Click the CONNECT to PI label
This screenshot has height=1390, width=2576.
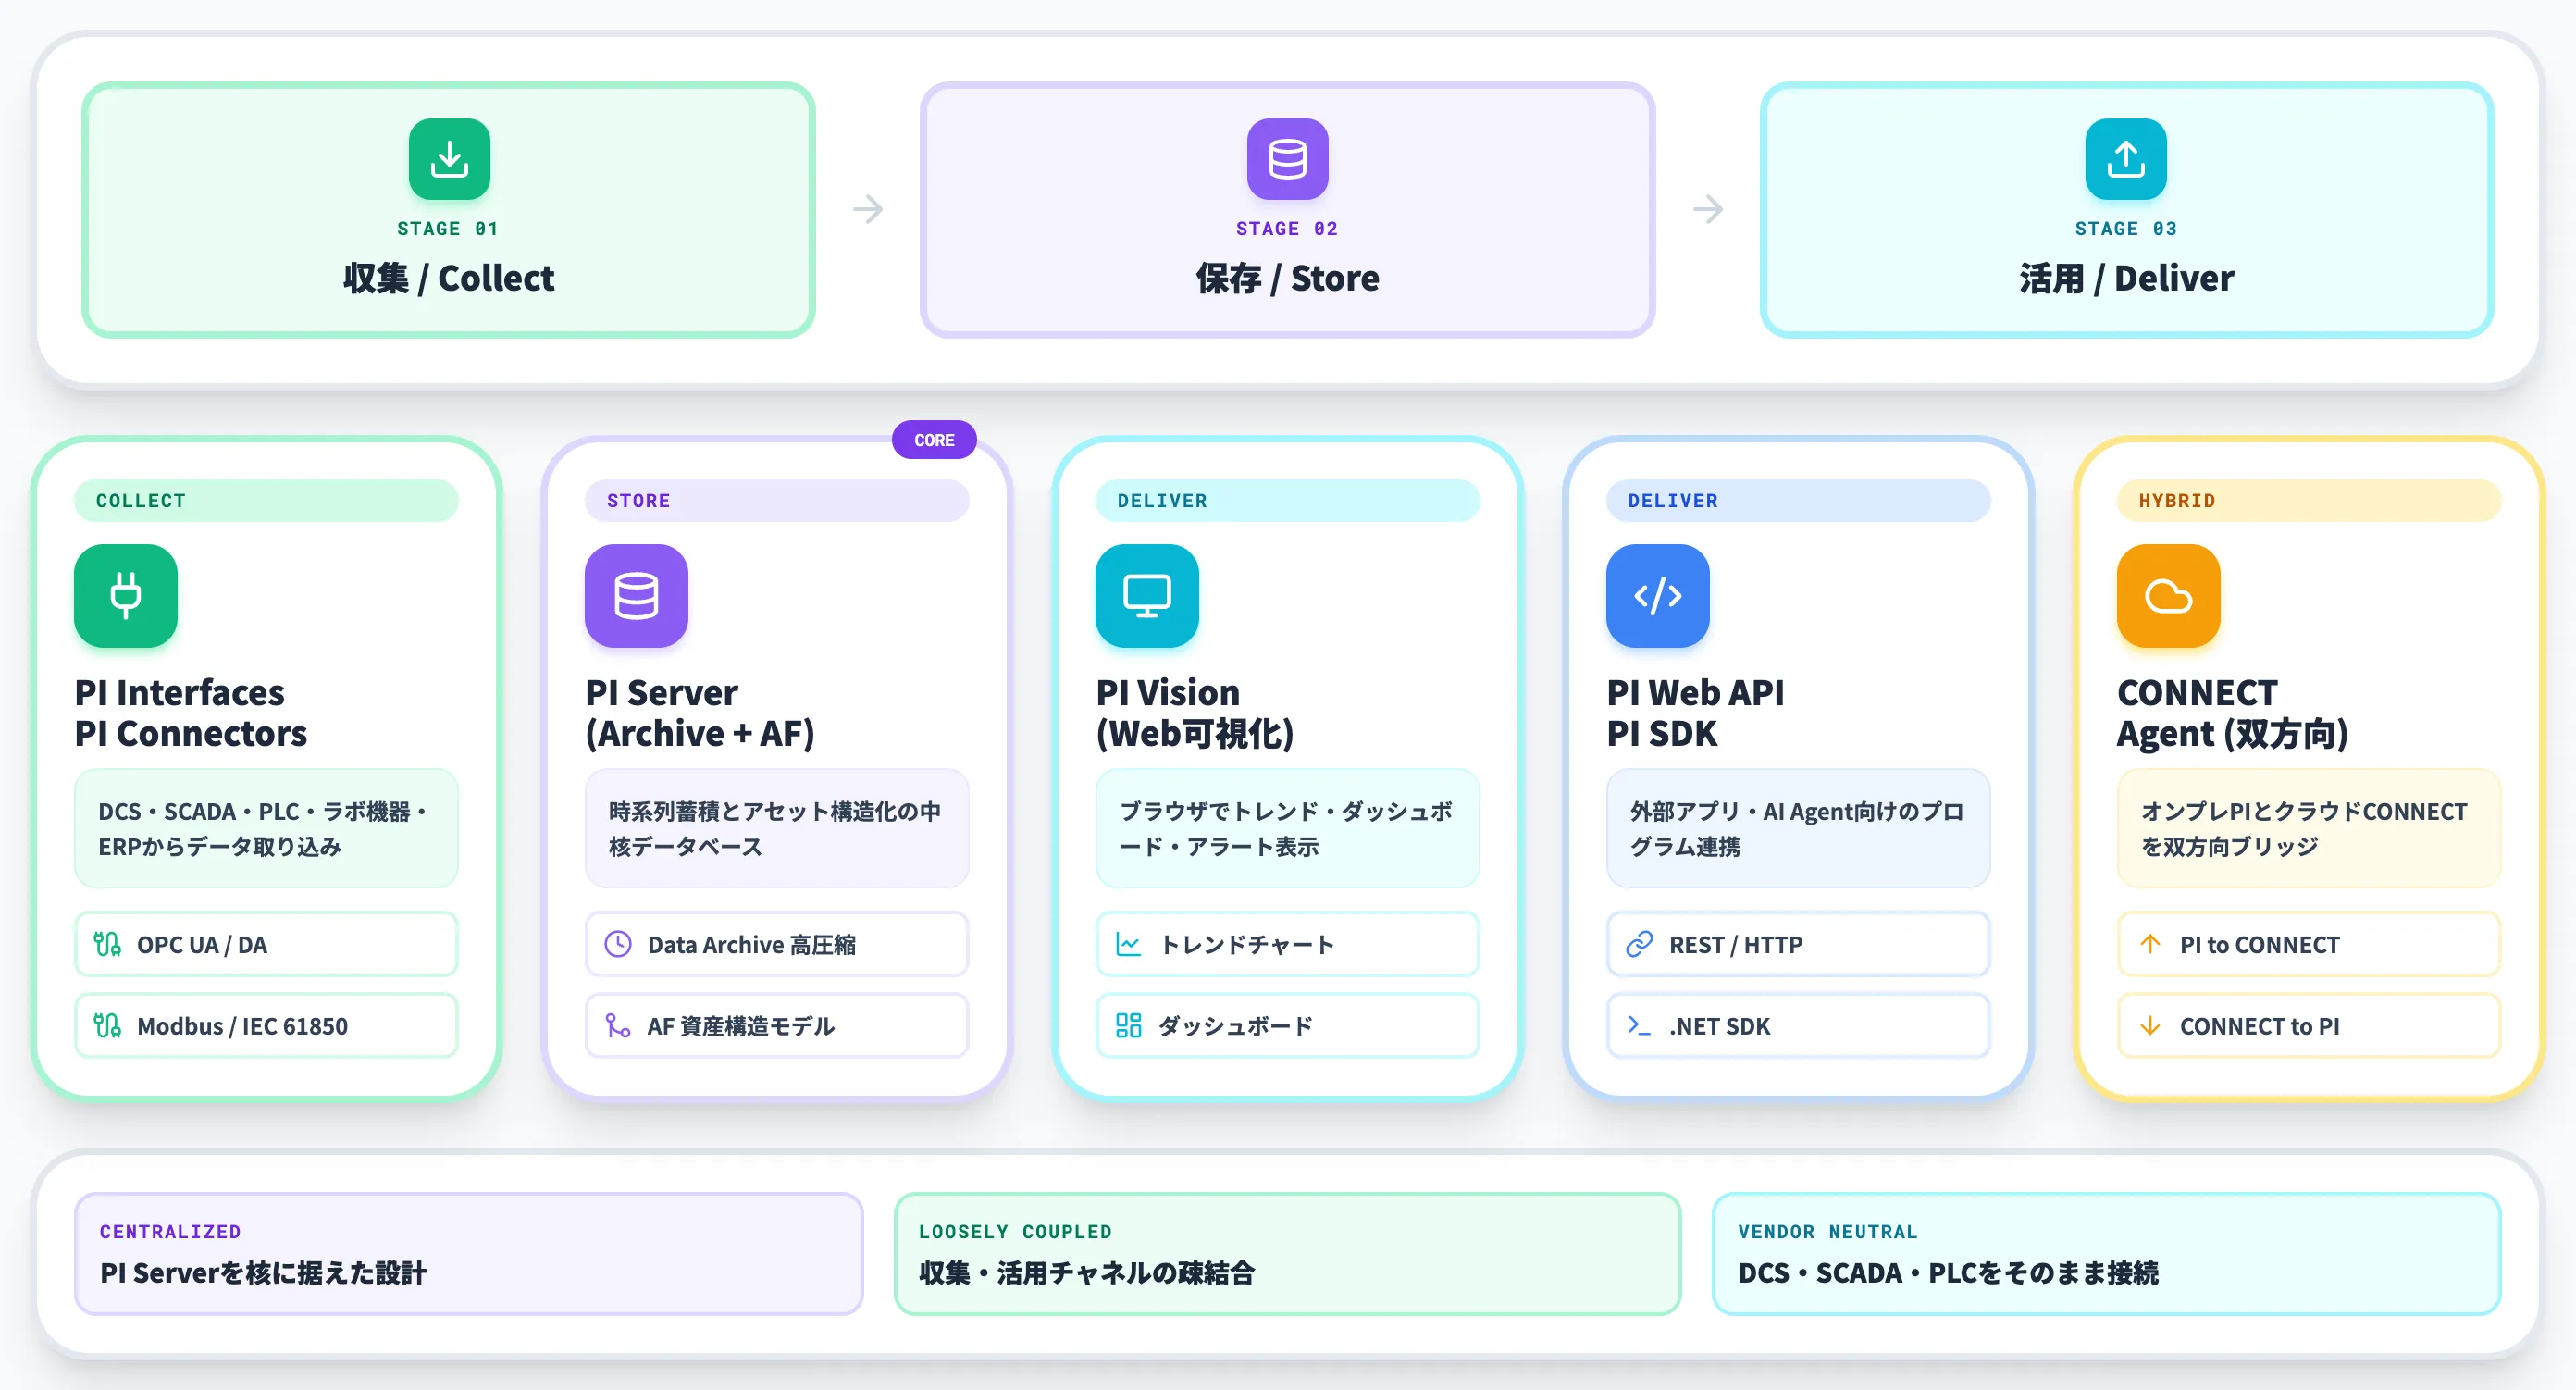click(x=2260, y=1026)
